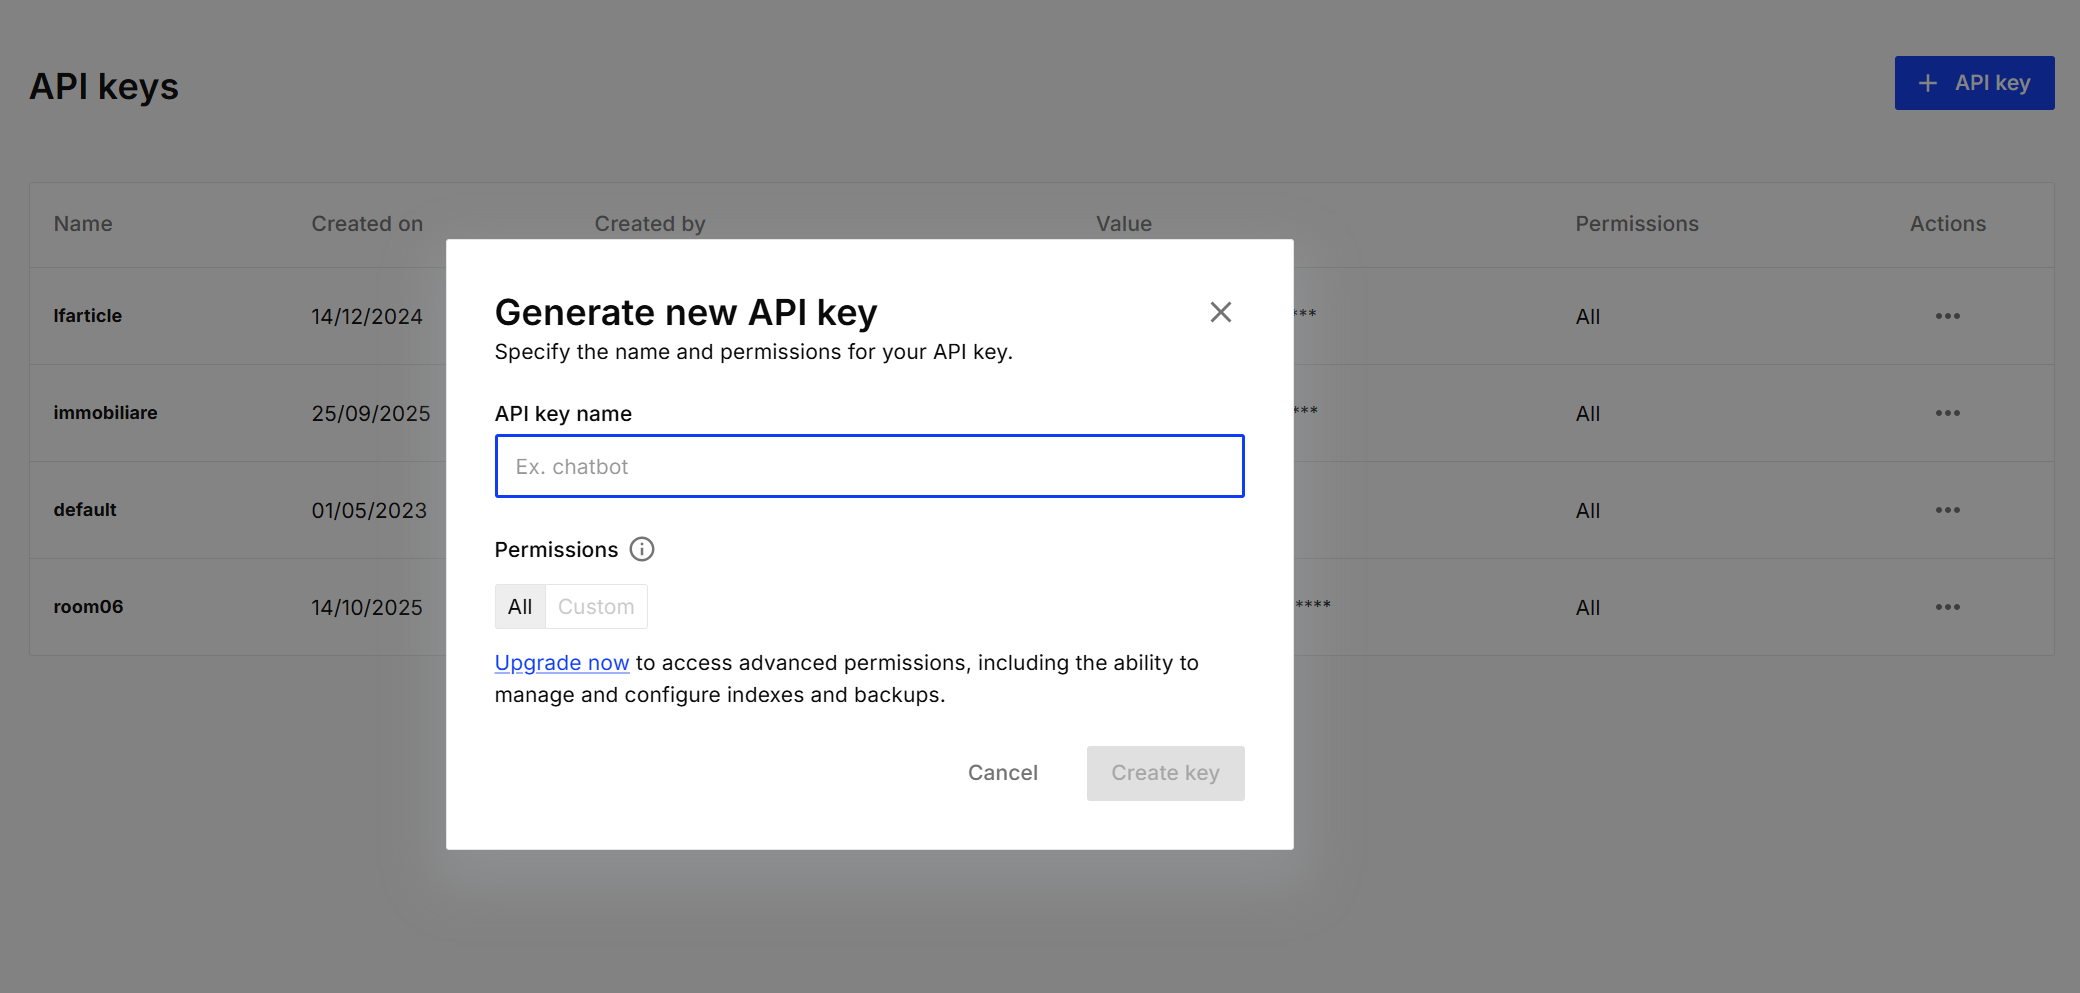Click the Permissions column header
Screen dimensions: 2080x993
1637,224
